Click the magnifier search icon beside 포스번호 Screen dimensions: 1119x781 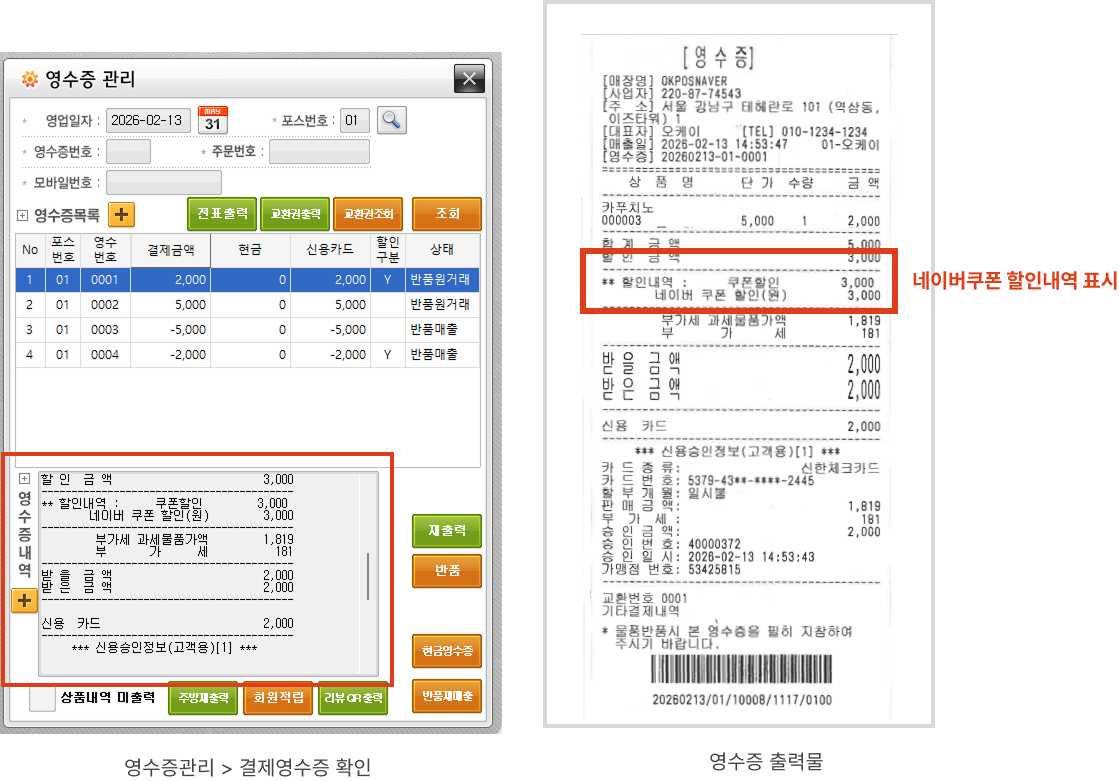391,120
